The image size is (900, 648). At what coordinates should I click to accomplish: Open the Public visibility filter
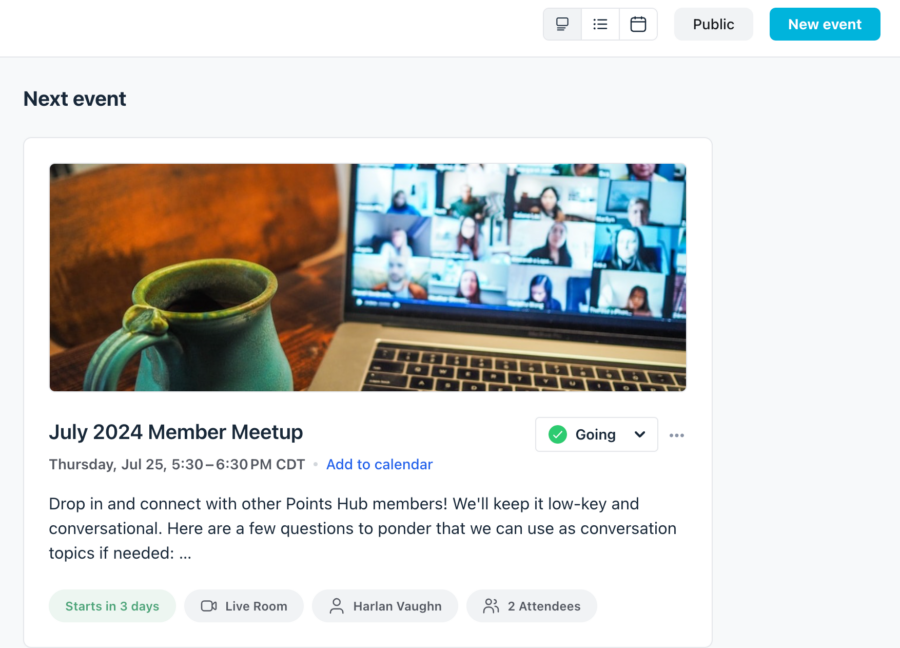[x=713, y=24]
